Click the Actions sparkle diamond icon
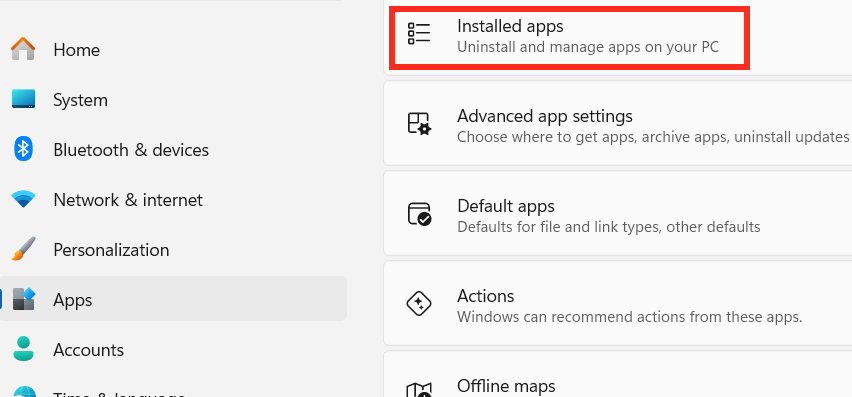Screen dimensions: 852x397 tap(419, 304)
